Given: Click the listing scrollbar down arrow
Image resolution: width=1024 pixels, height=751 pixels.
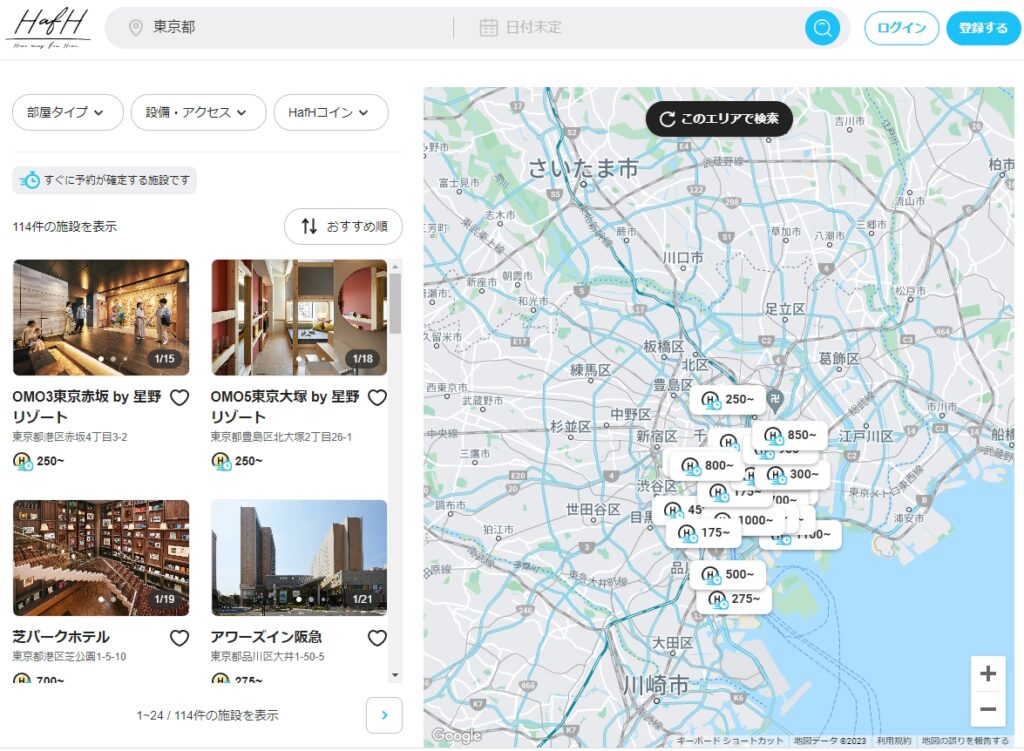Looking at the screenshot, I should 395,675.
